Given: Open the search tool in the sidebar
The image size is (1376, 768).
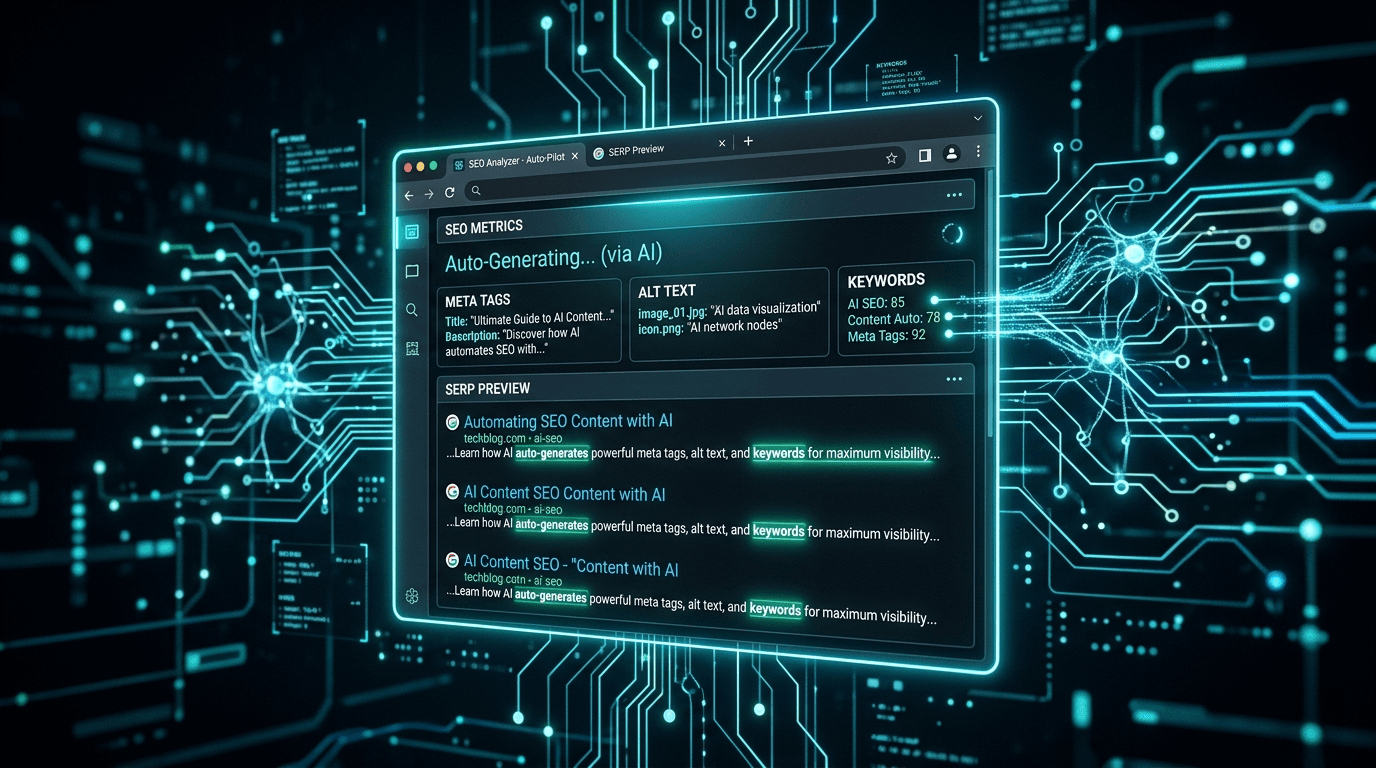Looking at the screenshot, I should click(411, 309).
